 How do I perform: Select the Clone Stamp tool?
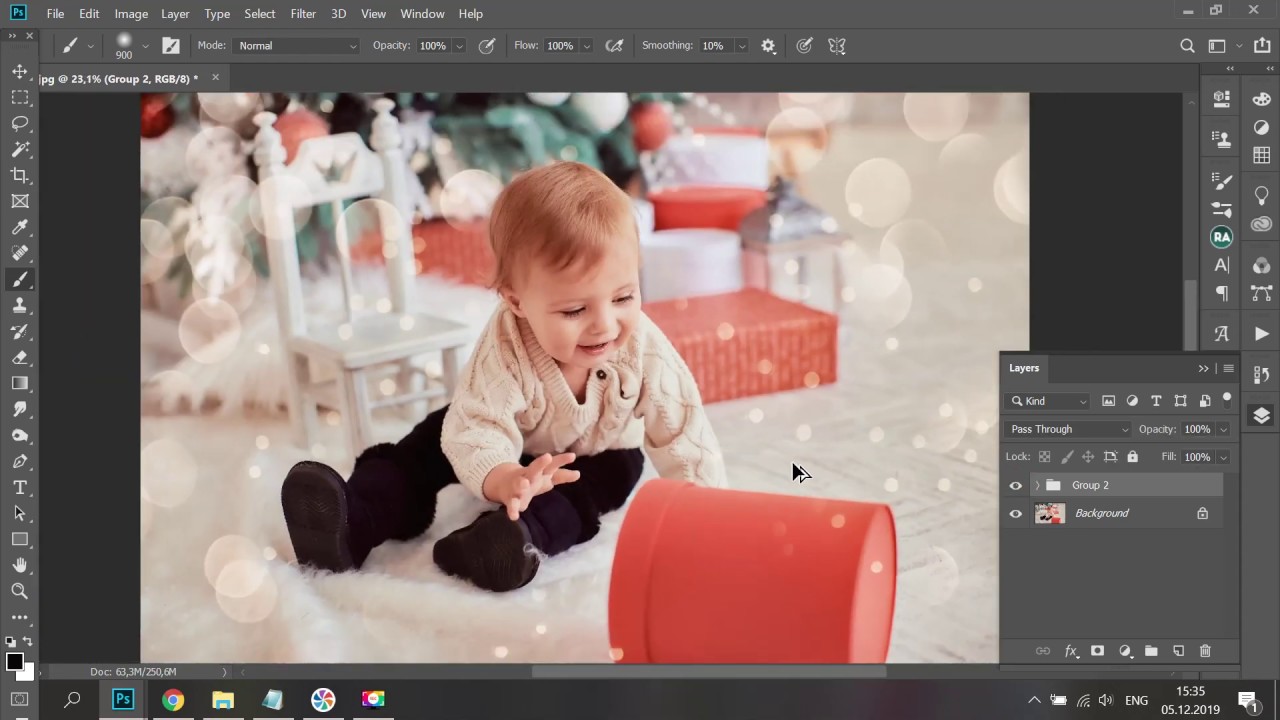pos(19,305)
